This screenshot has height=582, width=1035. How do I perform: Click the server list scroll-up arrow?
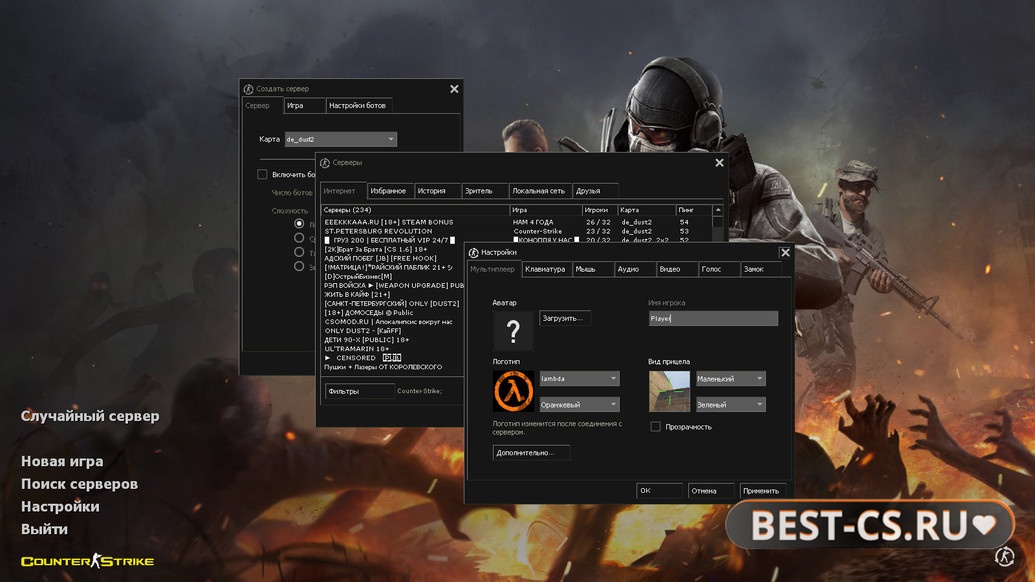(718, 210)
